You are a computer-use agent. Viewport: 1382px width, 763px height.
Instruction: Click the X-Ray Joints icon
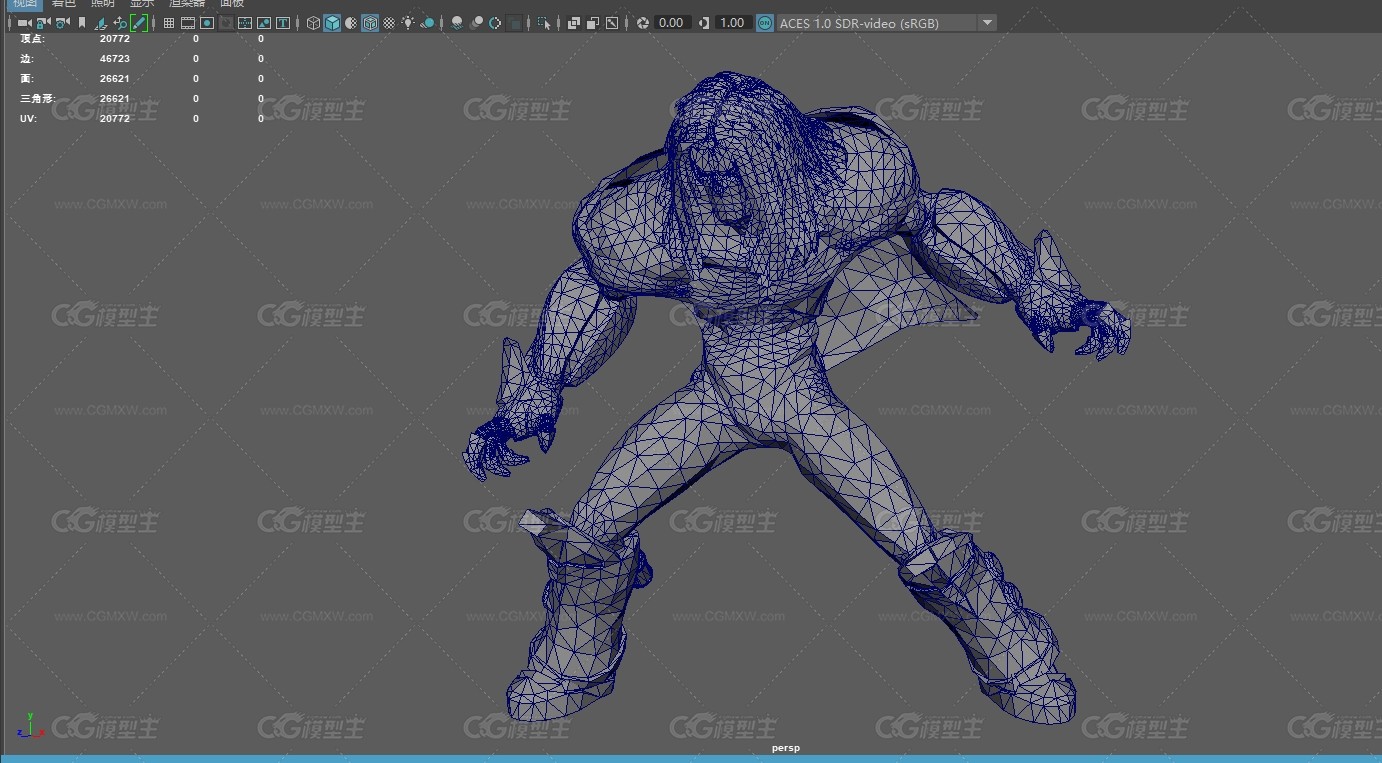click(612, 23)
